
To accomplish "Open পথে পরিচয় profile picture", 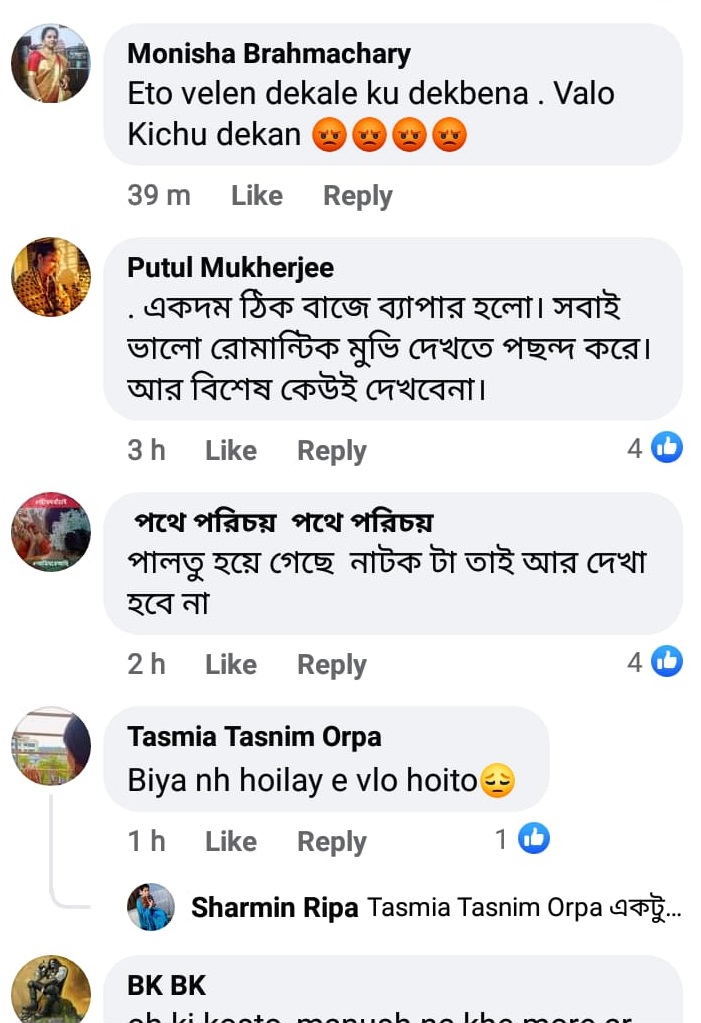I will 51,532.
